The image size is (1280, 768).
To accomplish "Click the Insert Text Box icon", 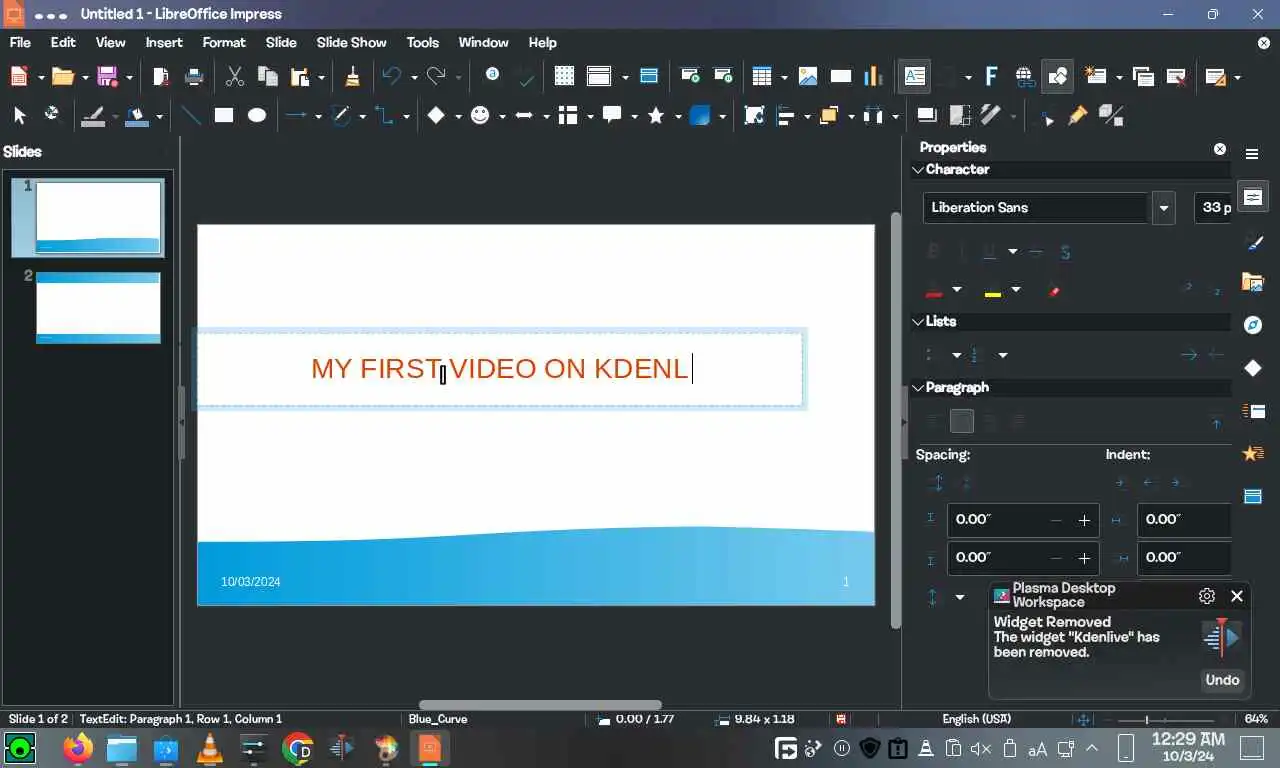I will pos(914,76).
